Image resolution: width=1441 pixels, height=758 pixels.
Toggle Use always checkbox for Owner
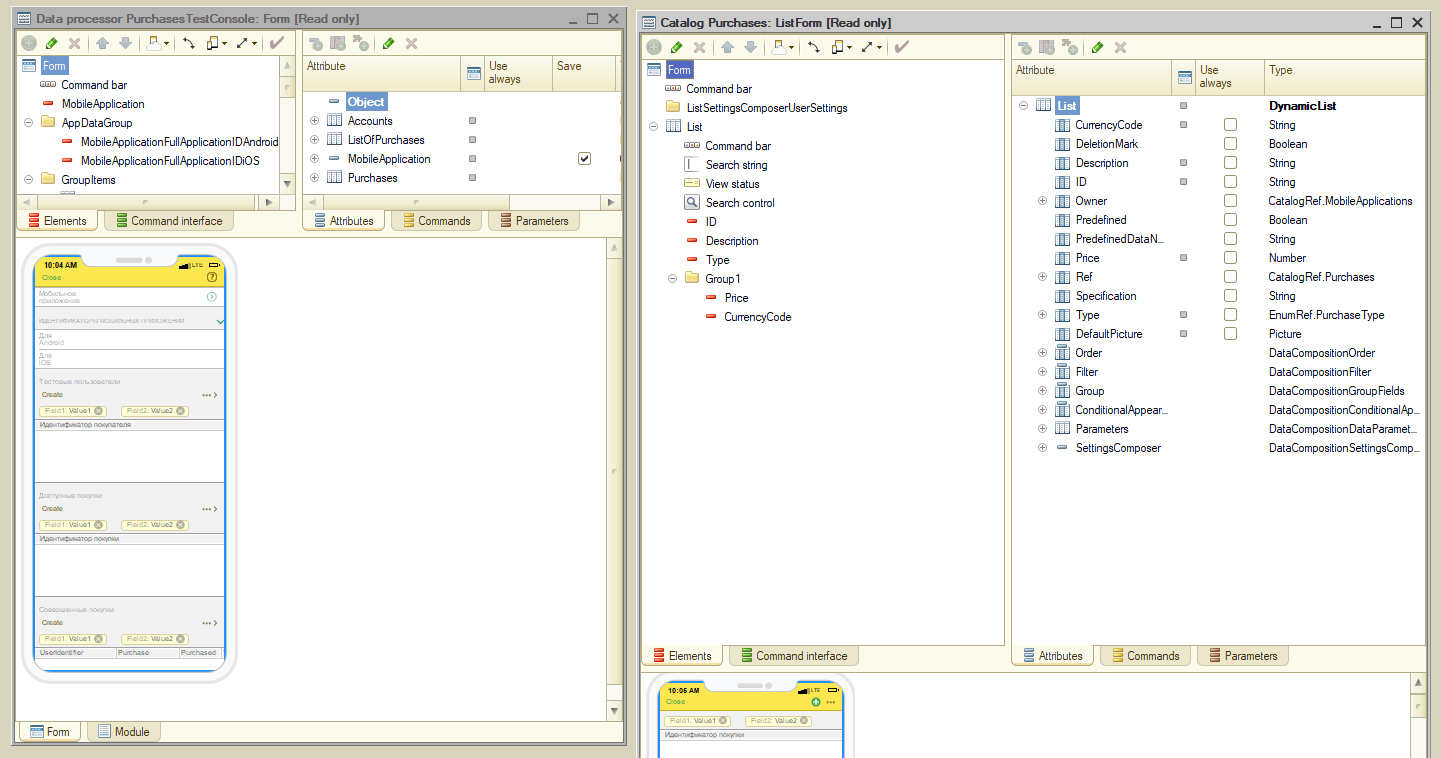[1230, 201]
